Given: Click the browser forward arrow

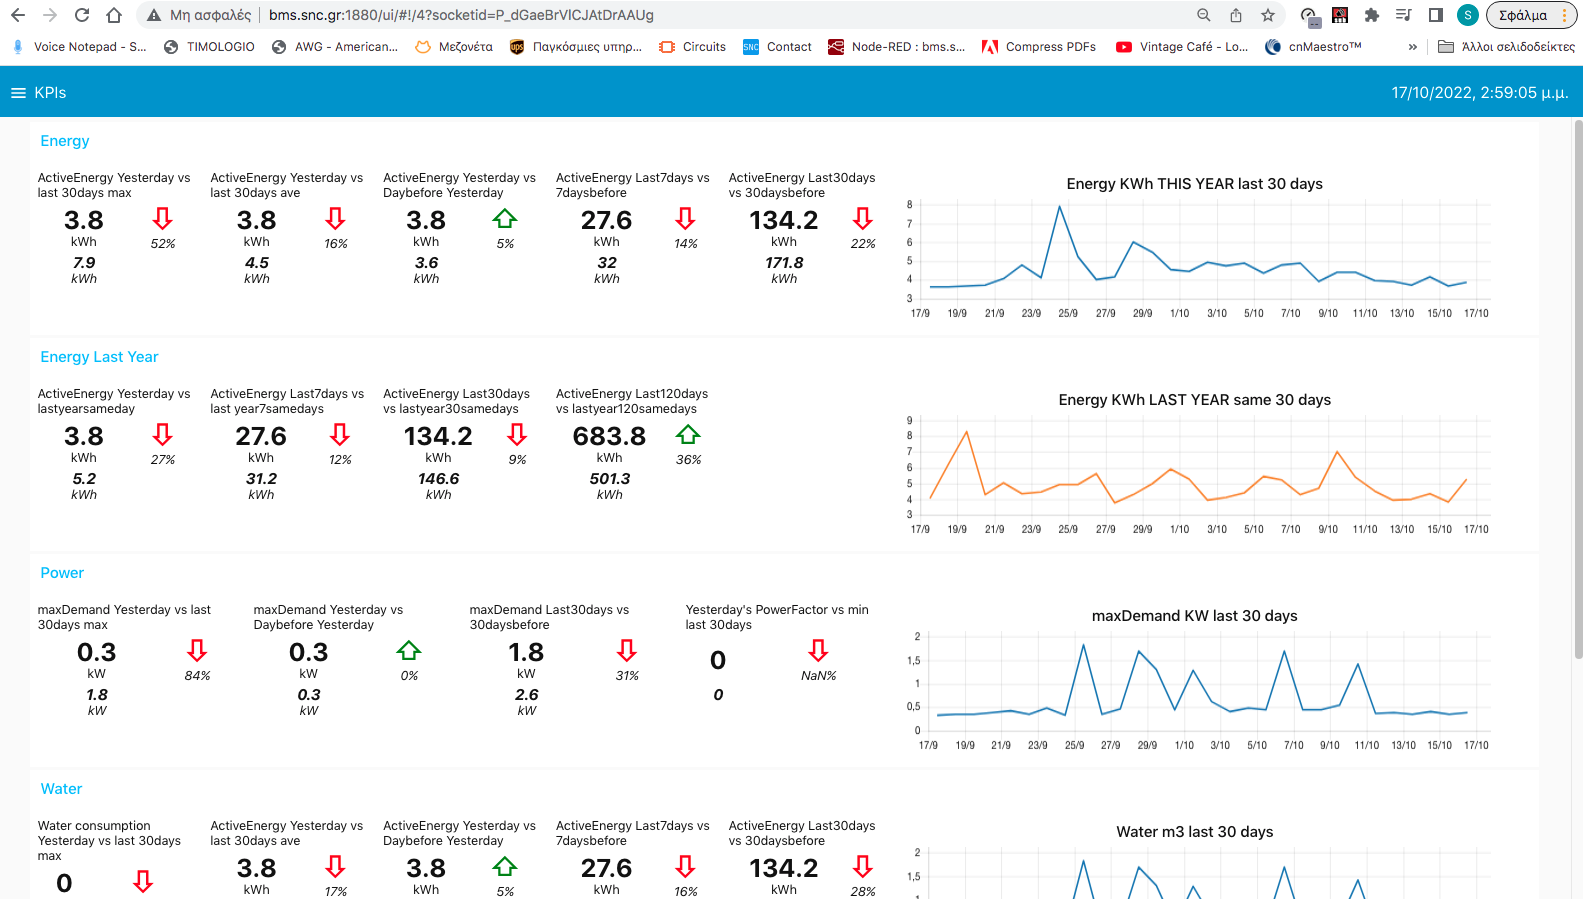Looking at the screenshot, I should (50, 15).
